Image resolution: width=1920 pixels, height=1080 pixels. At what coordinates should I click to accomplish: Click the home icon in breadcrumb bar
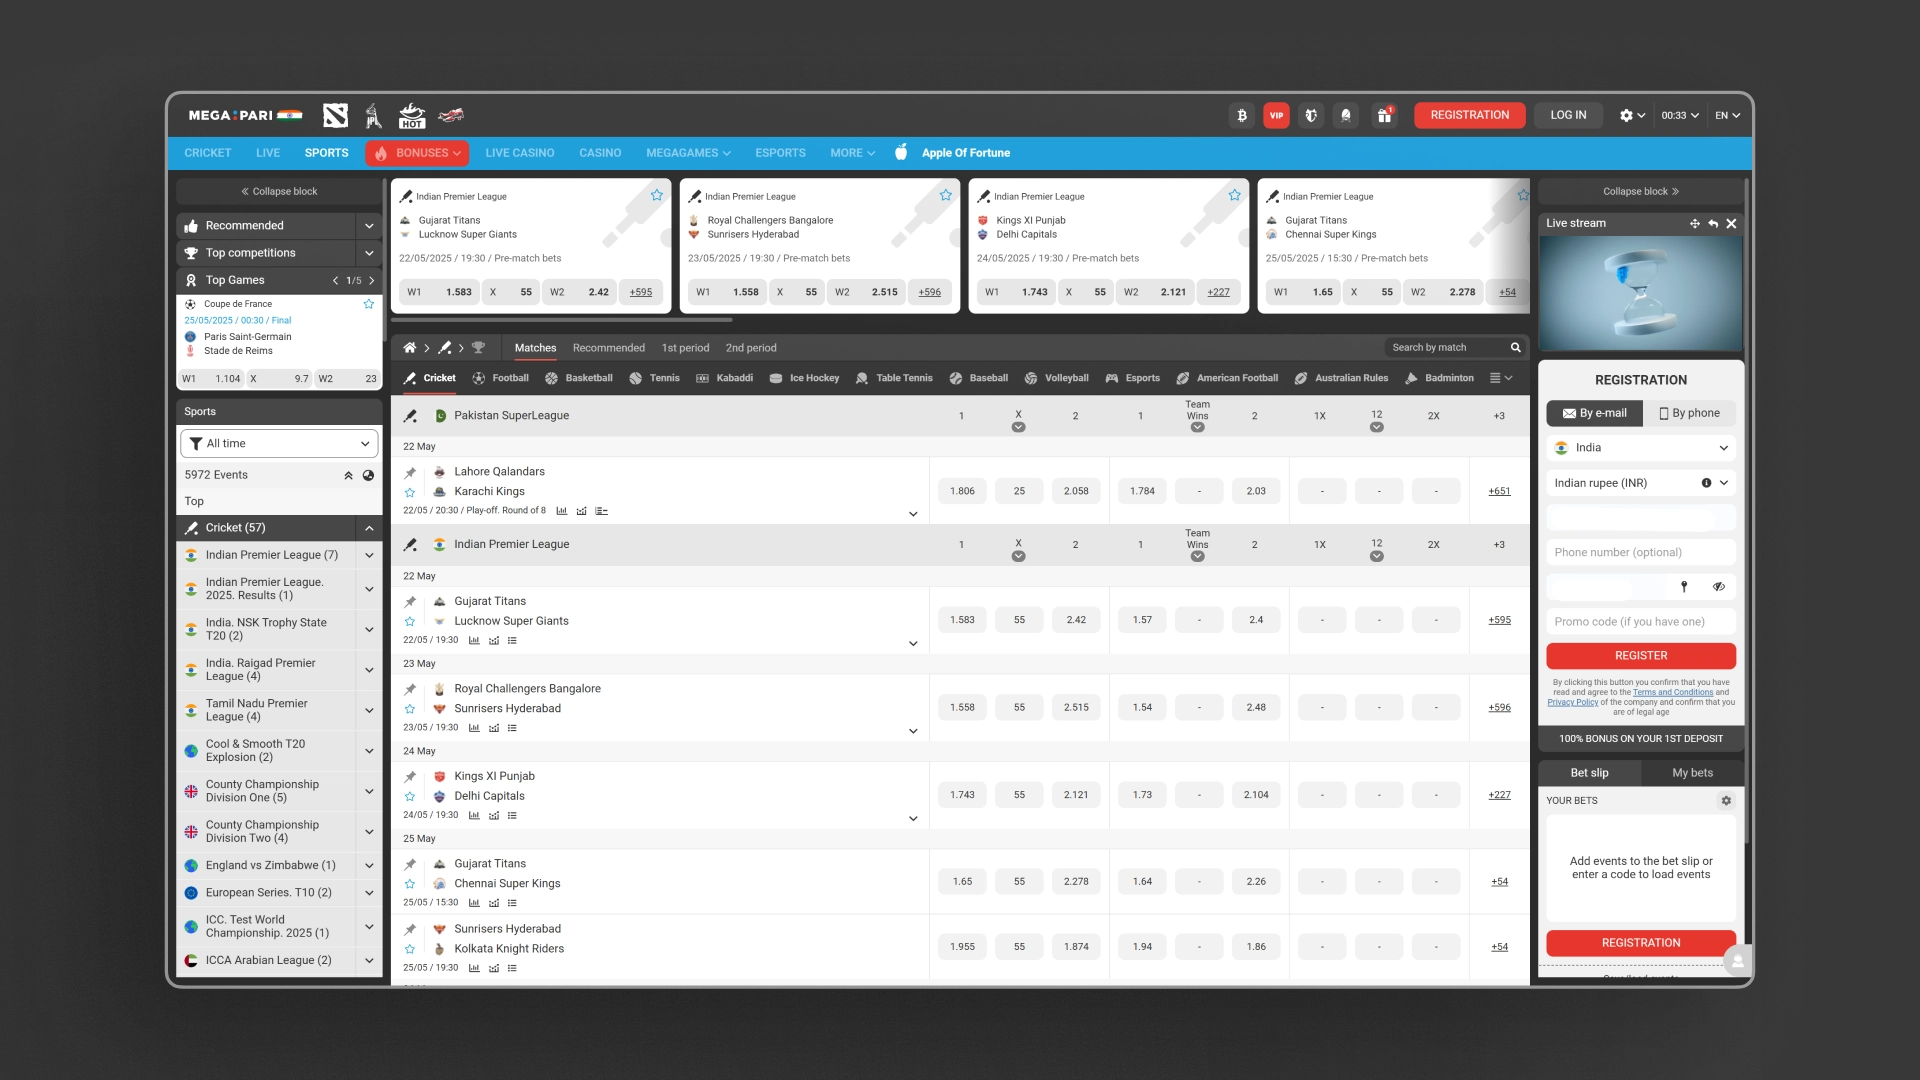click(x=409, y=348)
